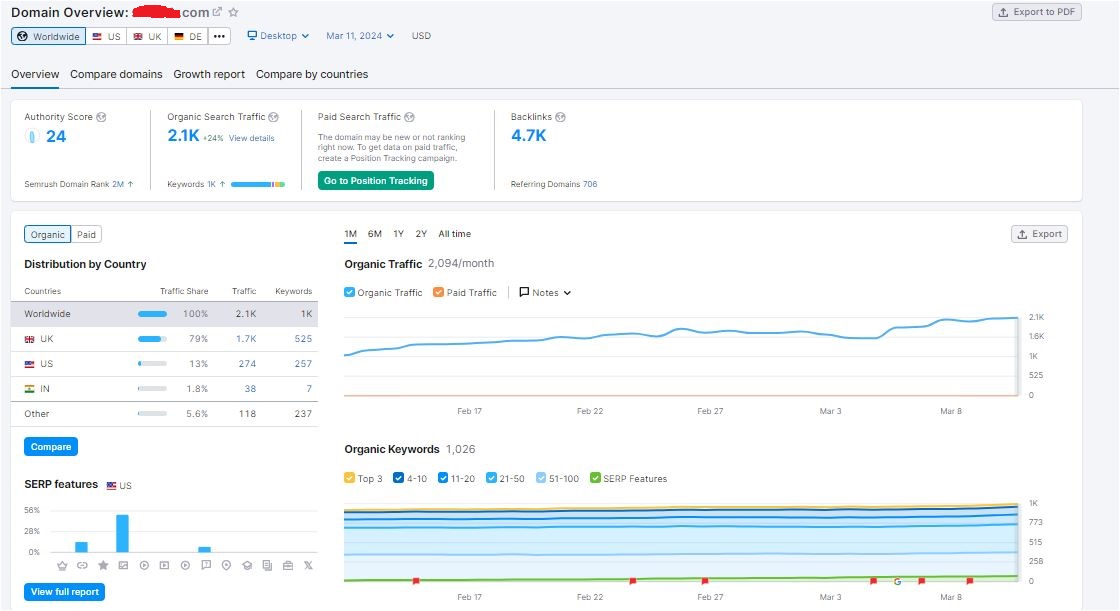Click the Go to Position Tracking button
Image resolution: width=1120 pixels, height=611 pixels.
(376, 181)
